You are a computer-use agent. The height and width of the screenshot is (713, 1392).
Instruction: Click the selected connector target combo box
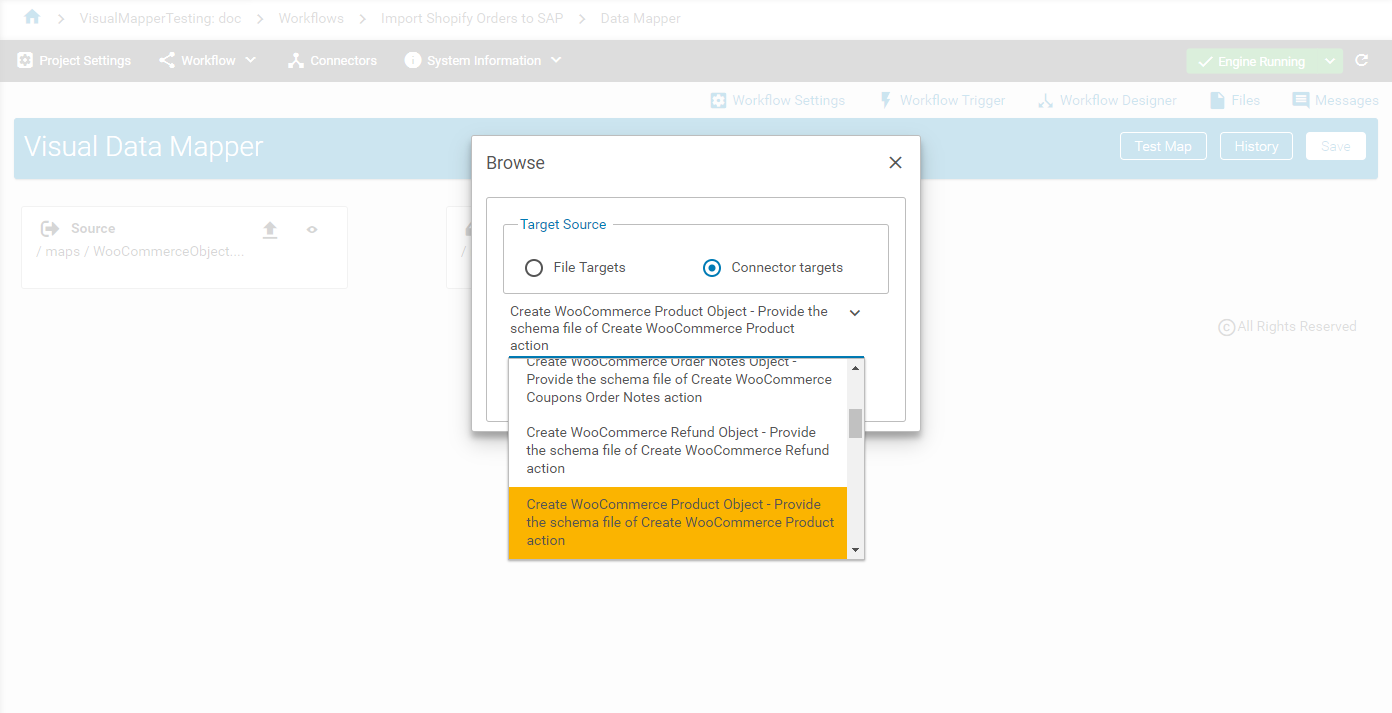(686, 329)
